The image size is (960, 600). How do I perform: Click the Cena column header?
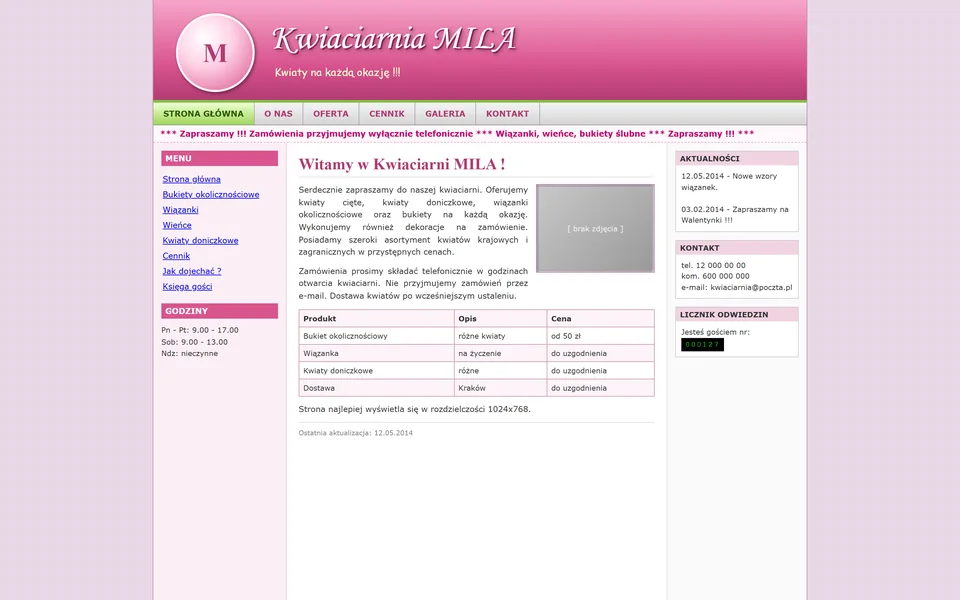[x=600, y=318]
